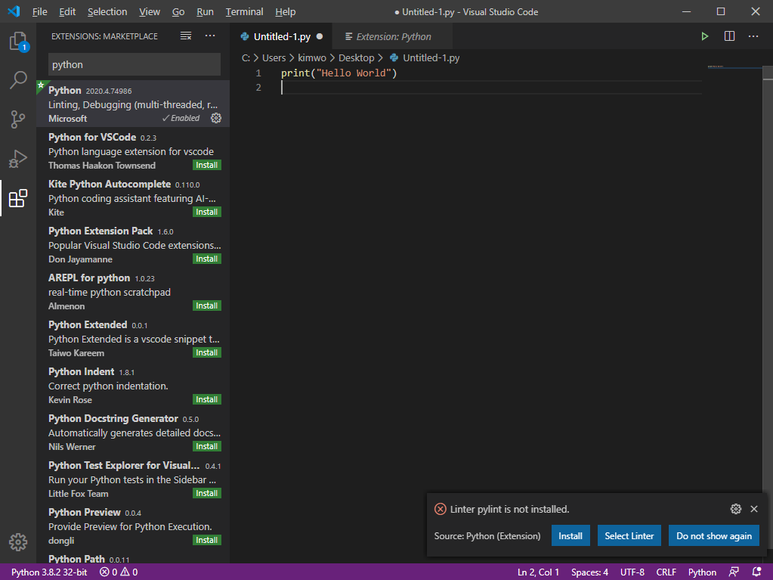773x580 pixels.
Task: Change end of line via CRLF
Action: (666, 572)
